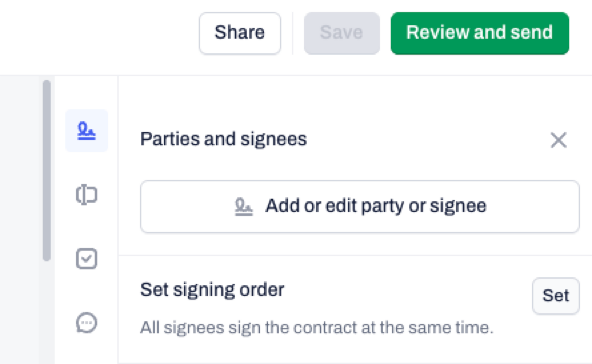
Task: Open the checkmark box sidebar icon
Action: (x=86, y=259)
